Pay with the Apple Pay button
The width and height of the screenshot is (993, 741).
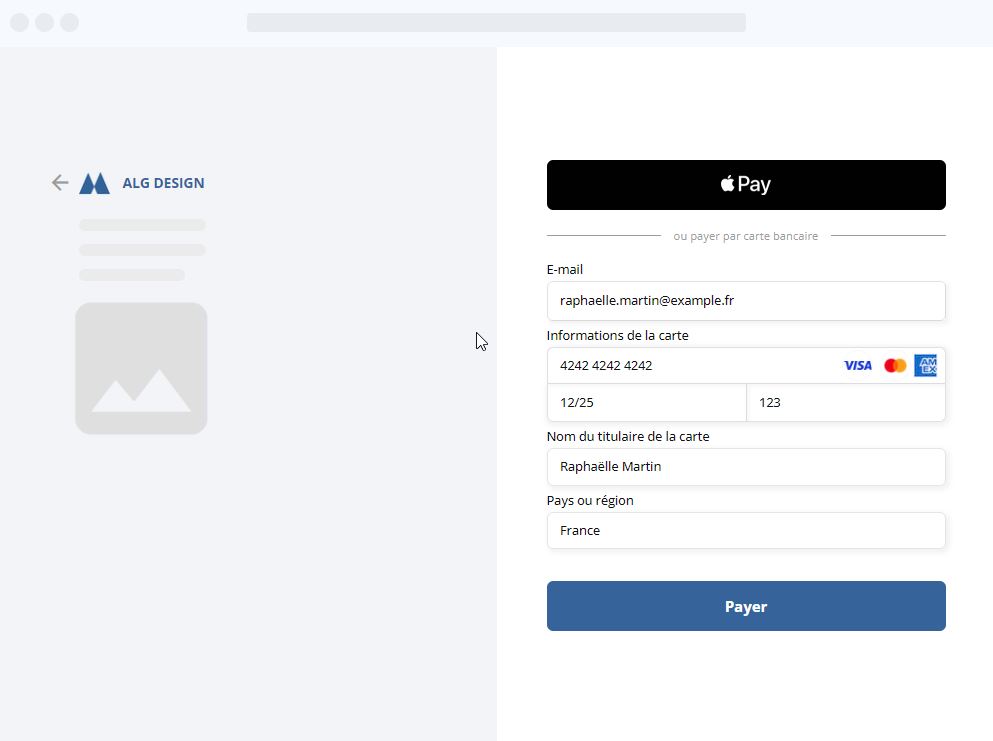(746, 185)
